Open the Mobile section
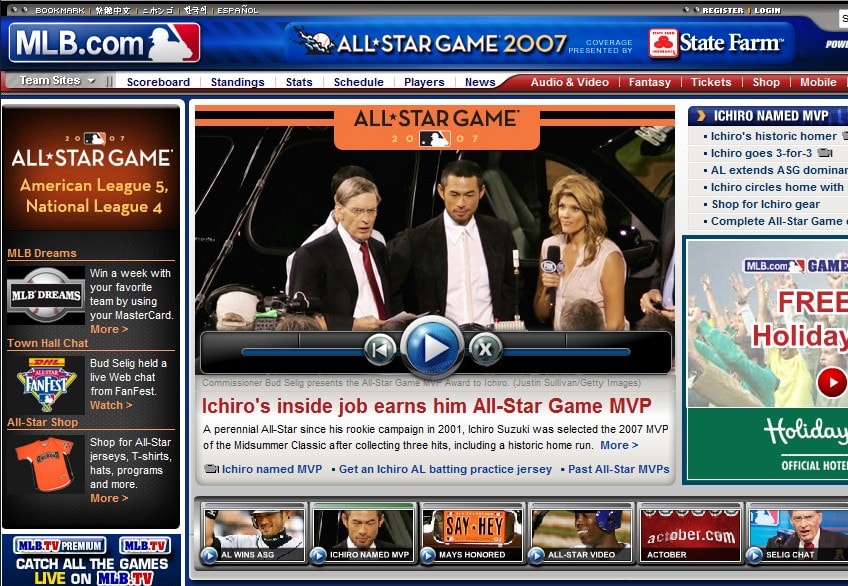This screenshot has height=586, width=848. click(x=818, y=82)
